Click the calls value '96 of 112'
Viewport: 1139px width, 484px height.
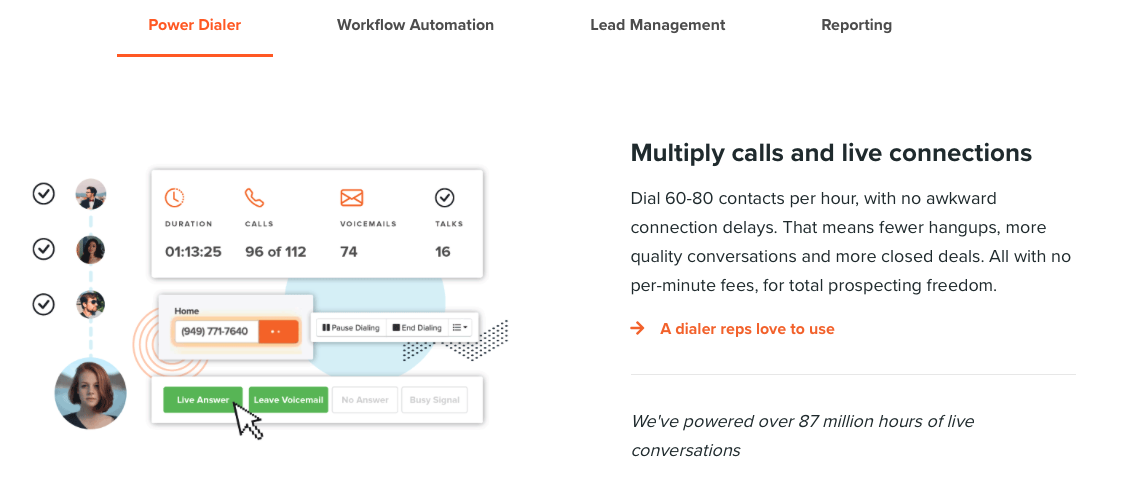point(275,252)
